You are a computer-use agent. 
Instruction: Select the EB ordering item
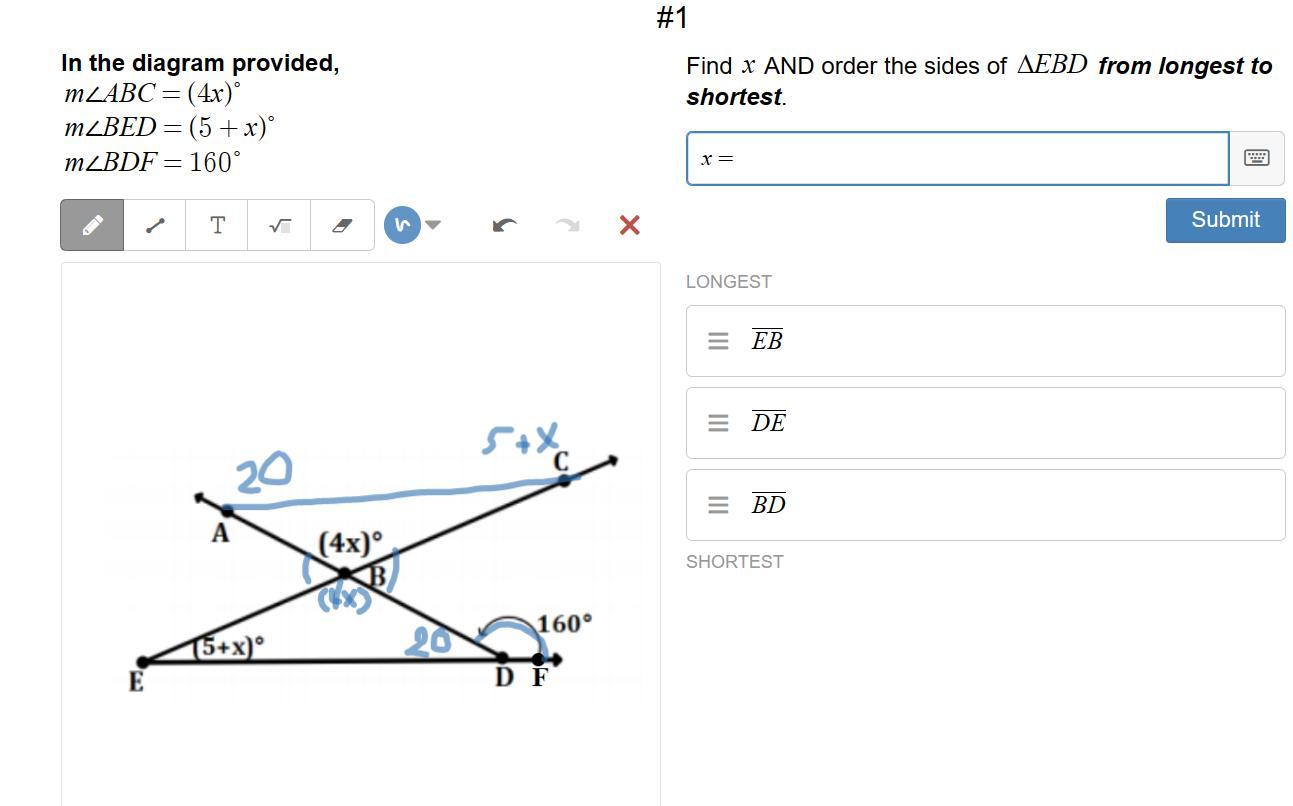tap(985, 341)
